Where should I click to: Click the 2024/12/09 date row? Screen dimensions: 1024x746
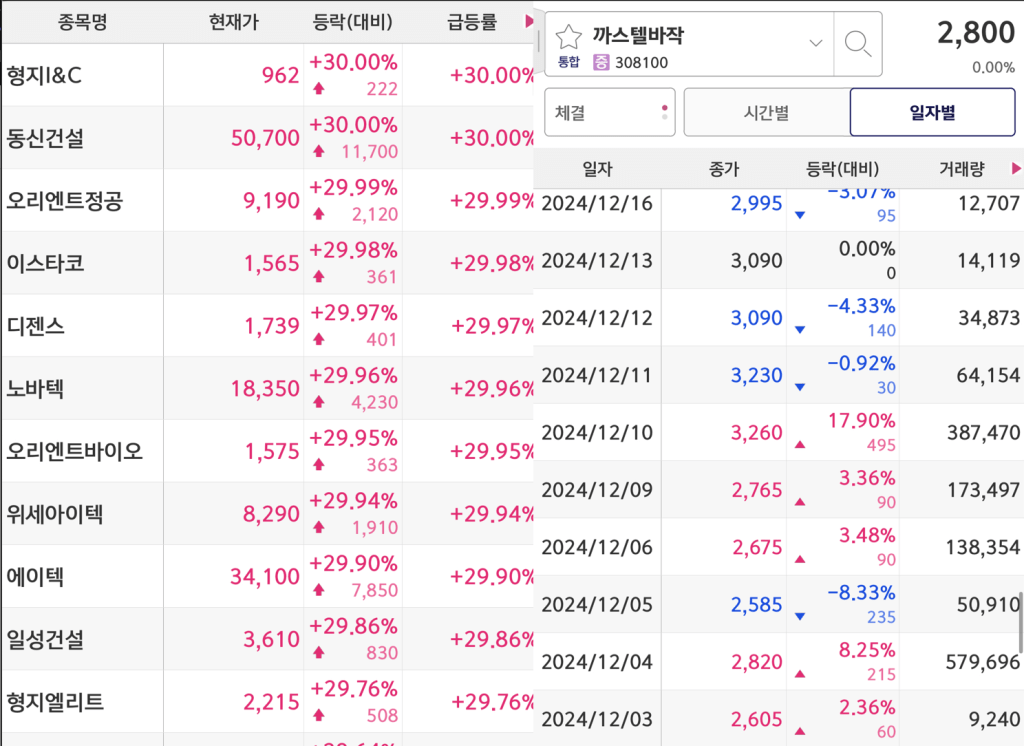(778, 490)
